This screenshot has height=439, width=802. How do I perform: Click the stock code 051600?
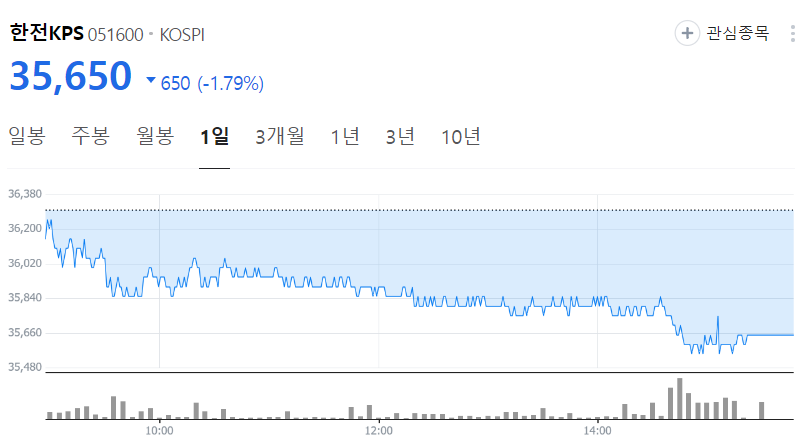116,35
